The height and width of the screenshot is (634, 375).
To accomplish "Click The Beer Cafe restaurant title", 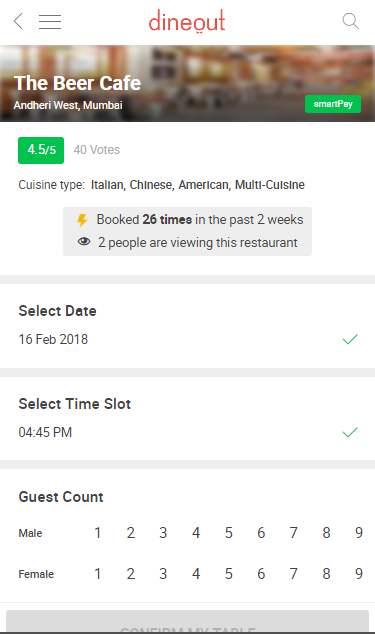I will 77,83.
